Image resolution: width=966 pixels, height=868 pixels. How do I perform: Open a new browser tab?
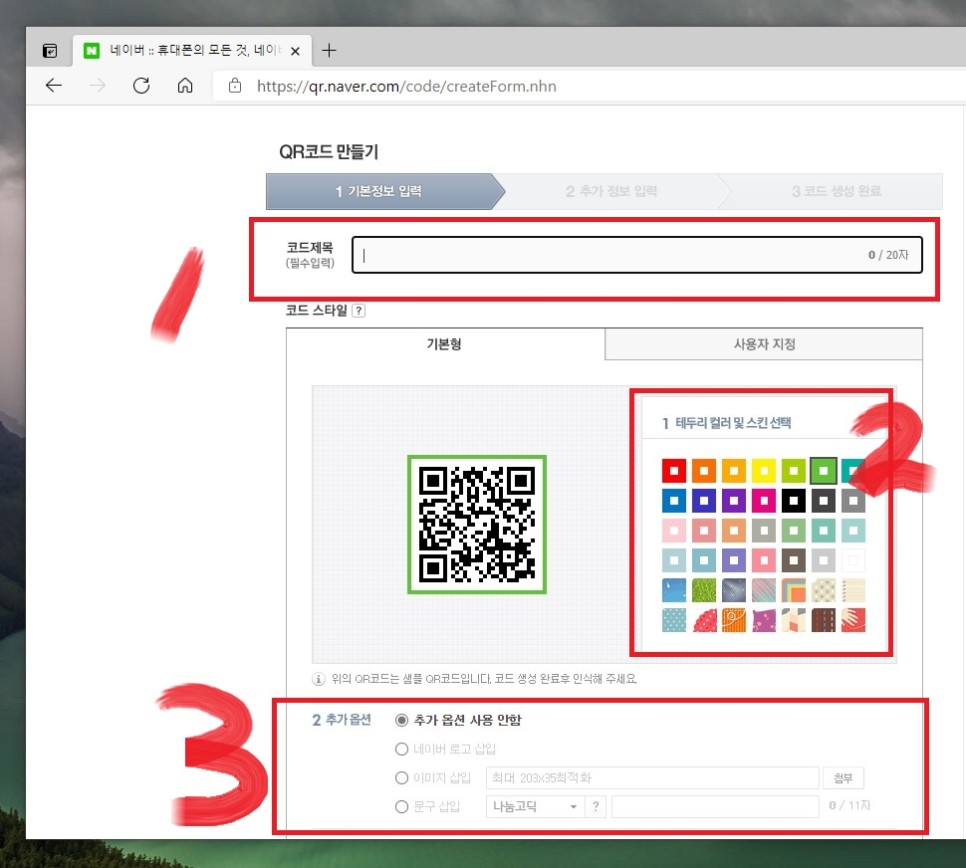[329, 51]
